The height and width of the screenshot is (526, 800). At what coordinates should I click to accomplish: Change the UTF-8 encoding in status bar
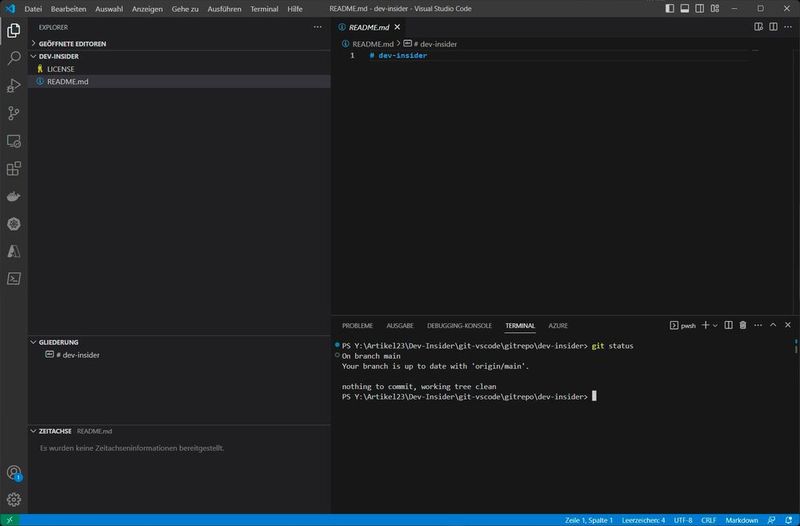[683, 520]
